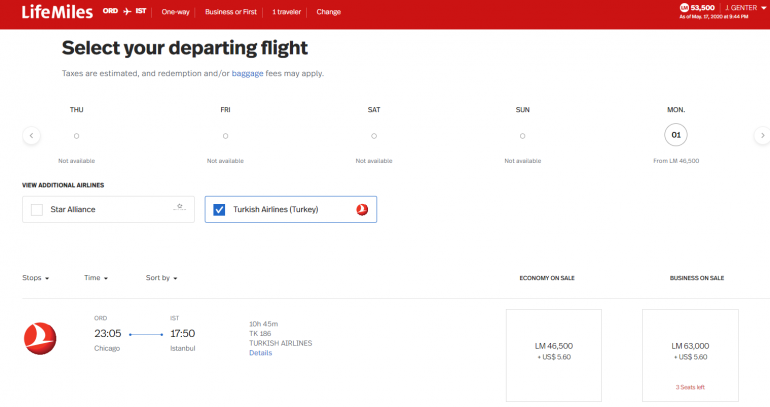Click the One-way trip type item
The width and height of the screenshot is (770, 407).
176,12
